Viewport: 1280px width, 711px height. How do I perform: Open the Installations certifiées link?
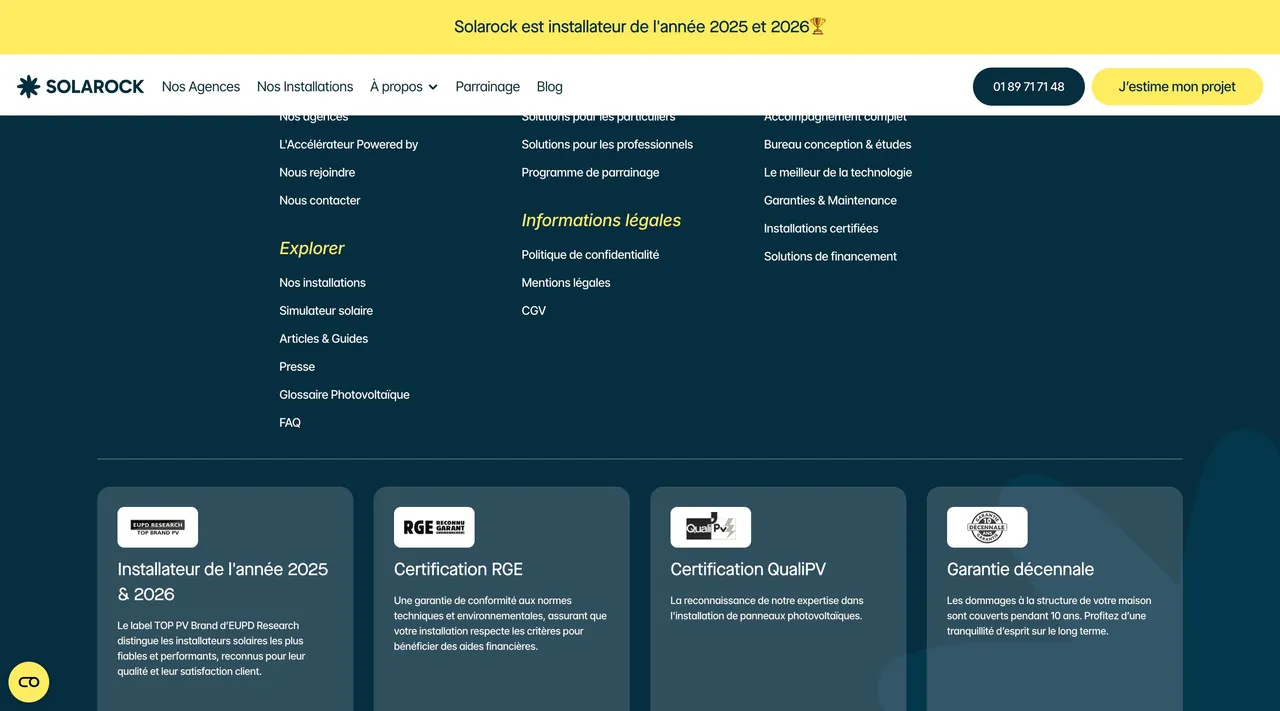coord(821,229)
